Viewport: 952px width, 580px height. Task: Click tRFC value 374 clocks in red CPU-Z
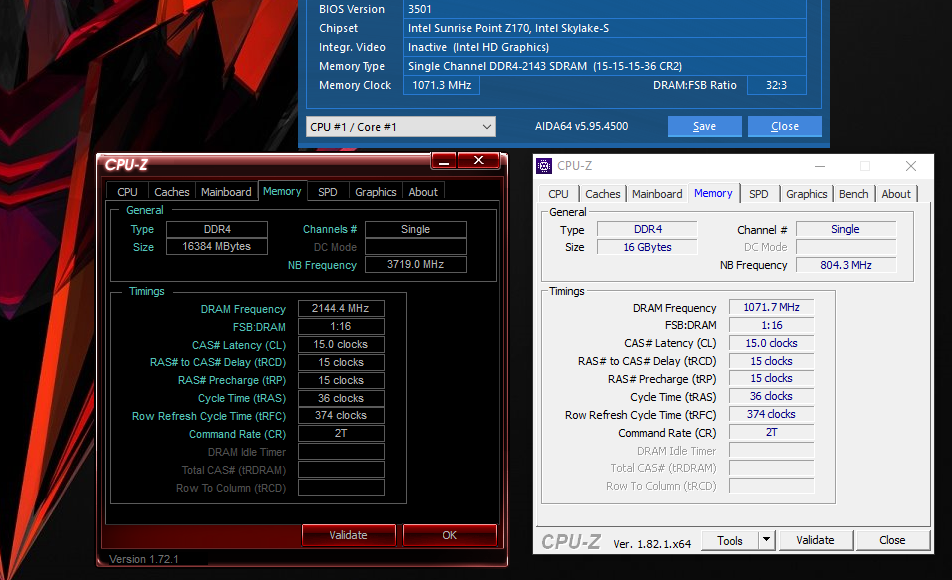tap(341, 415)
